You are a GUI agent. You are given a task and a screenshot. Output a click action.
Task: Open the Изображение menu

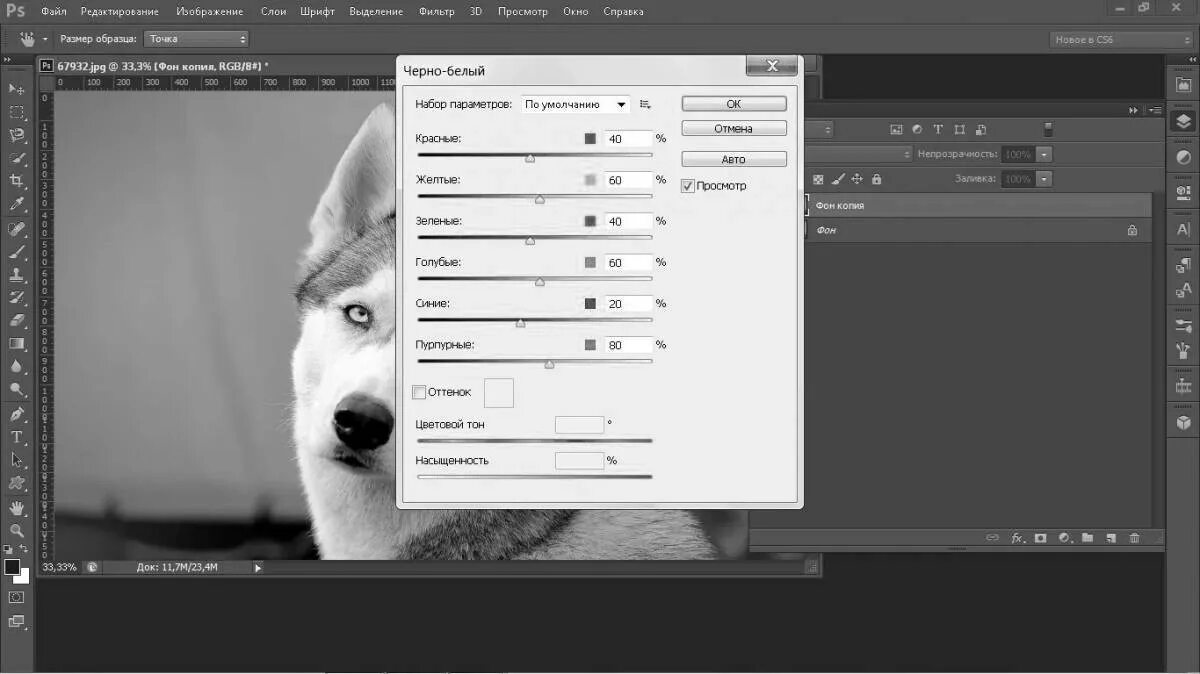click(x=210, y=12)
